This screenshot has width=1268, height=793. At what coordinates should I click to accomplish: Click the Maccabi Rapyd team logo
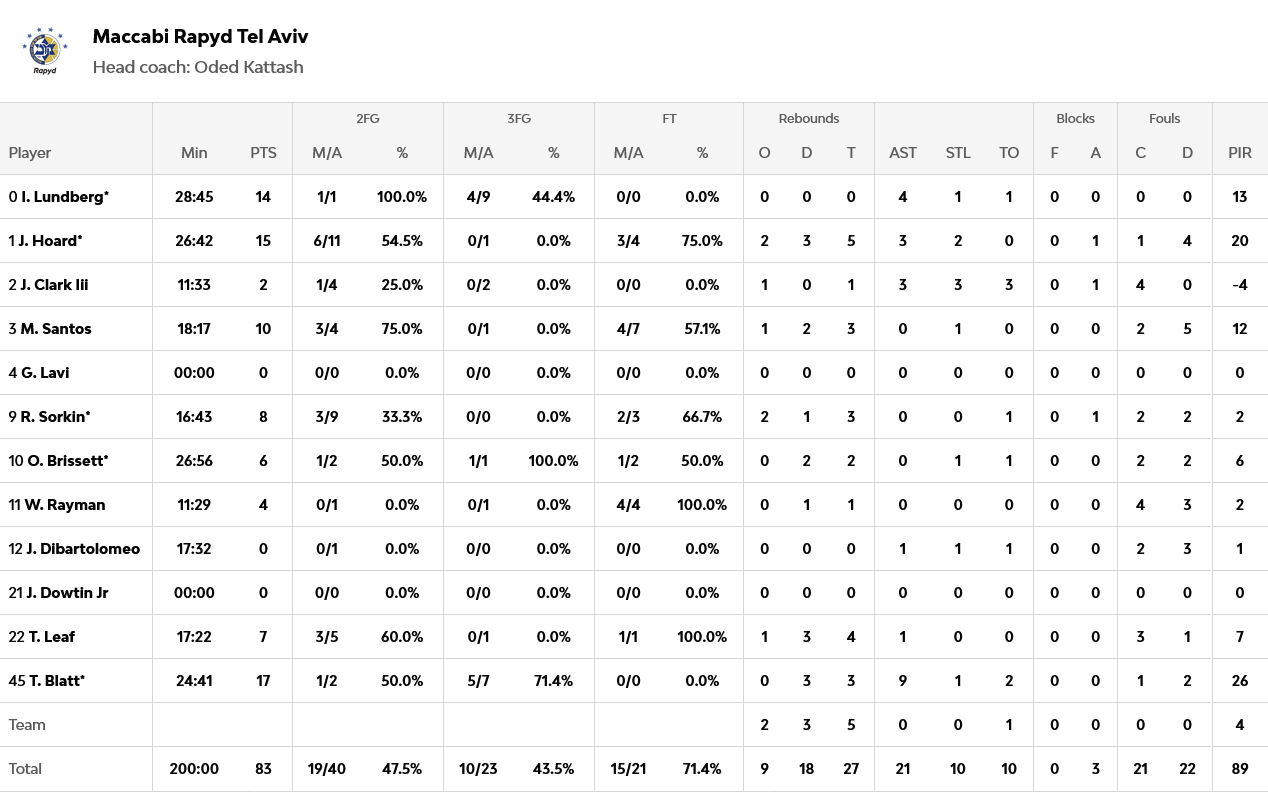[x=44, y=51]
